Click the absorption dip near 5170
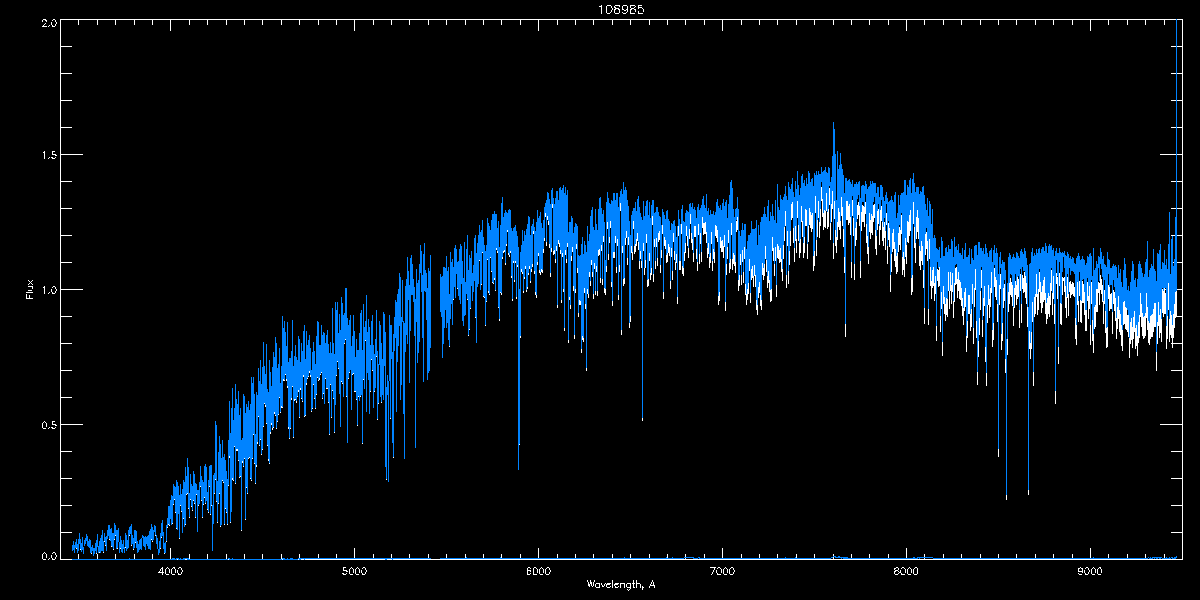This screenshot has height=600, width=1200. [387, 478]
